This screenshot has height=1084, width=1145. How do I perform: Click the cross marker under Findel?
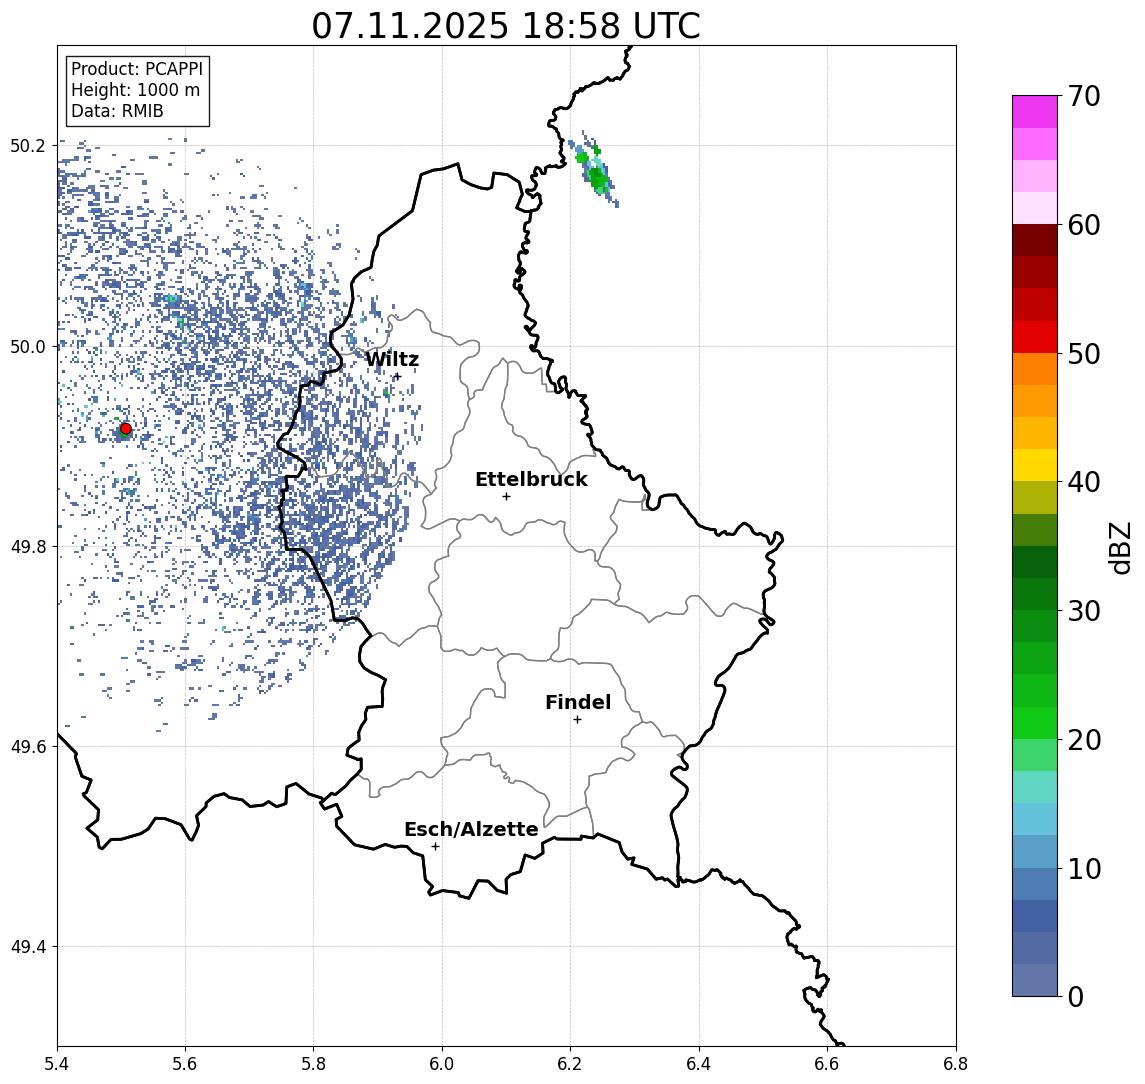point(577,720)
